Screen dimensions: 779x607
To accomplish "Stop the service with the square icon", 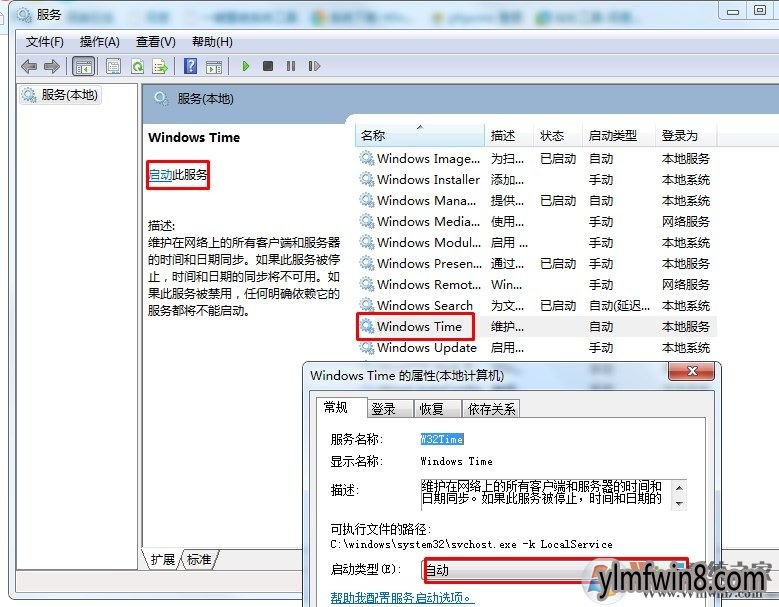I will tap(268, 66).
